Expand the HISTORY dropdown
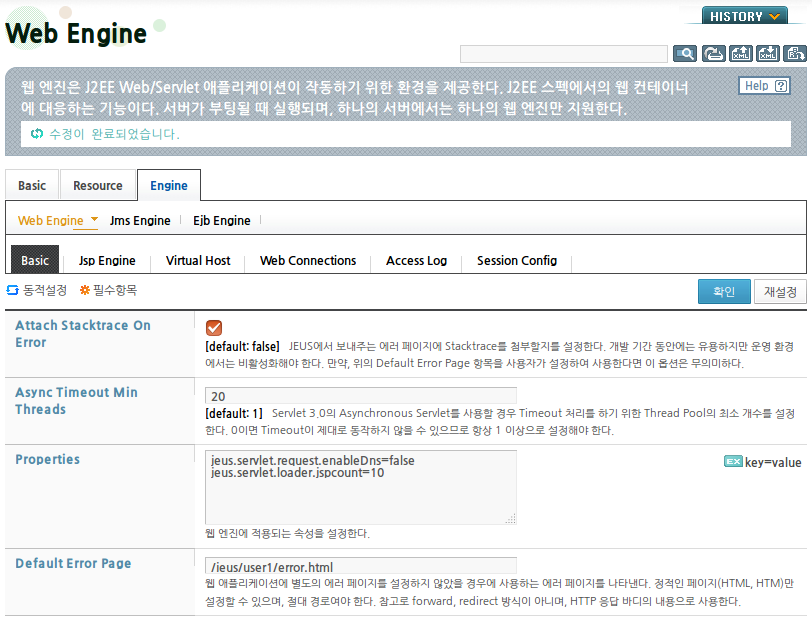This screenshot has height=621, width=812. tap(745, 16)
